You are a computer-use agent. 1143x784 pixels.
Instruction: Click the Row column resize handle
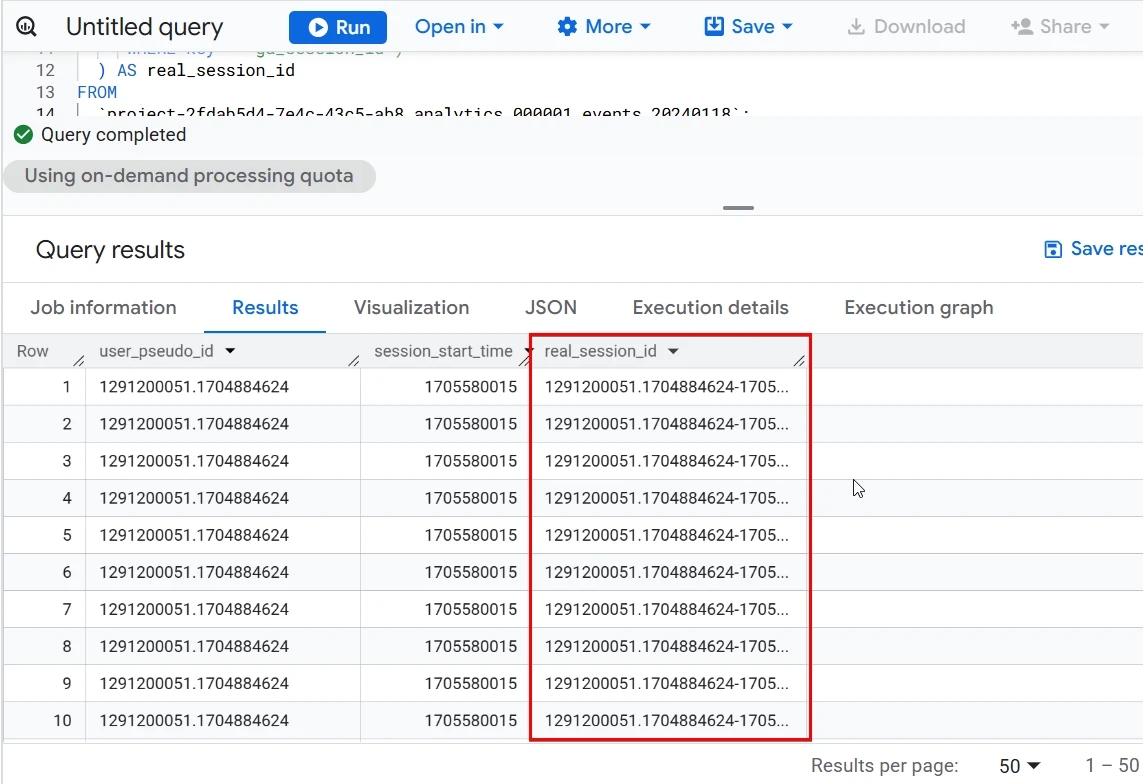(79, 360)
